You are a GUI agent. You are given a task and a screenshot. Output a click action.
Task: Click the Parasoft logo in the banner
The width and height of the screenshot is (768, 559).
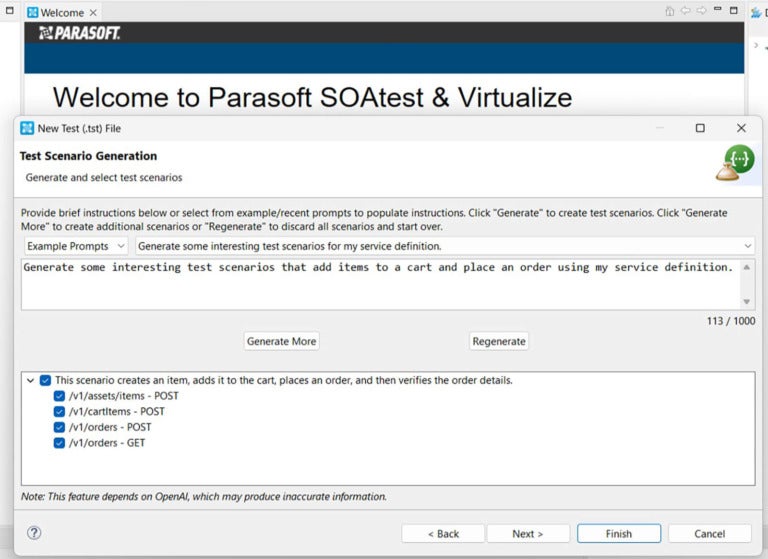(x=80, y=33)
